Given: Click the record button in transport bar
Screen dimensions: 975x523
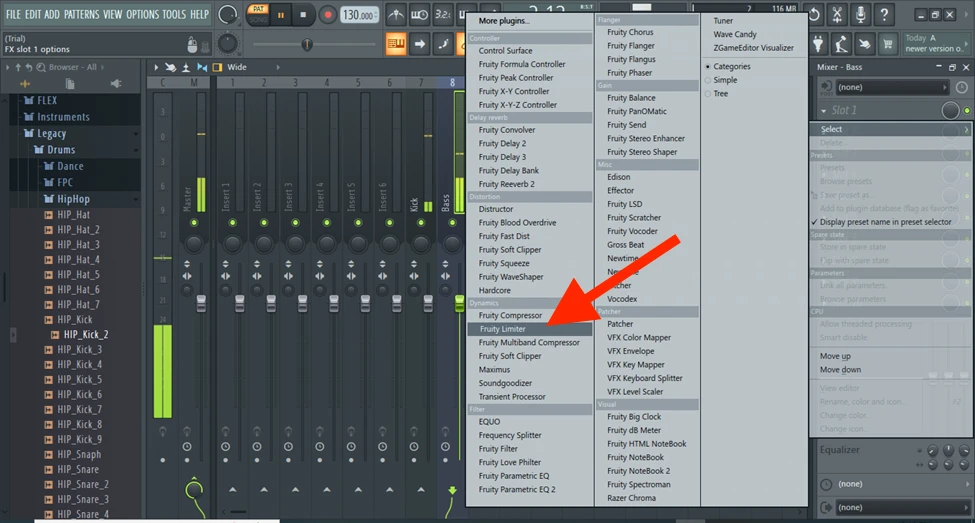Looking at the screenshot, I should (x=328, y=15).
